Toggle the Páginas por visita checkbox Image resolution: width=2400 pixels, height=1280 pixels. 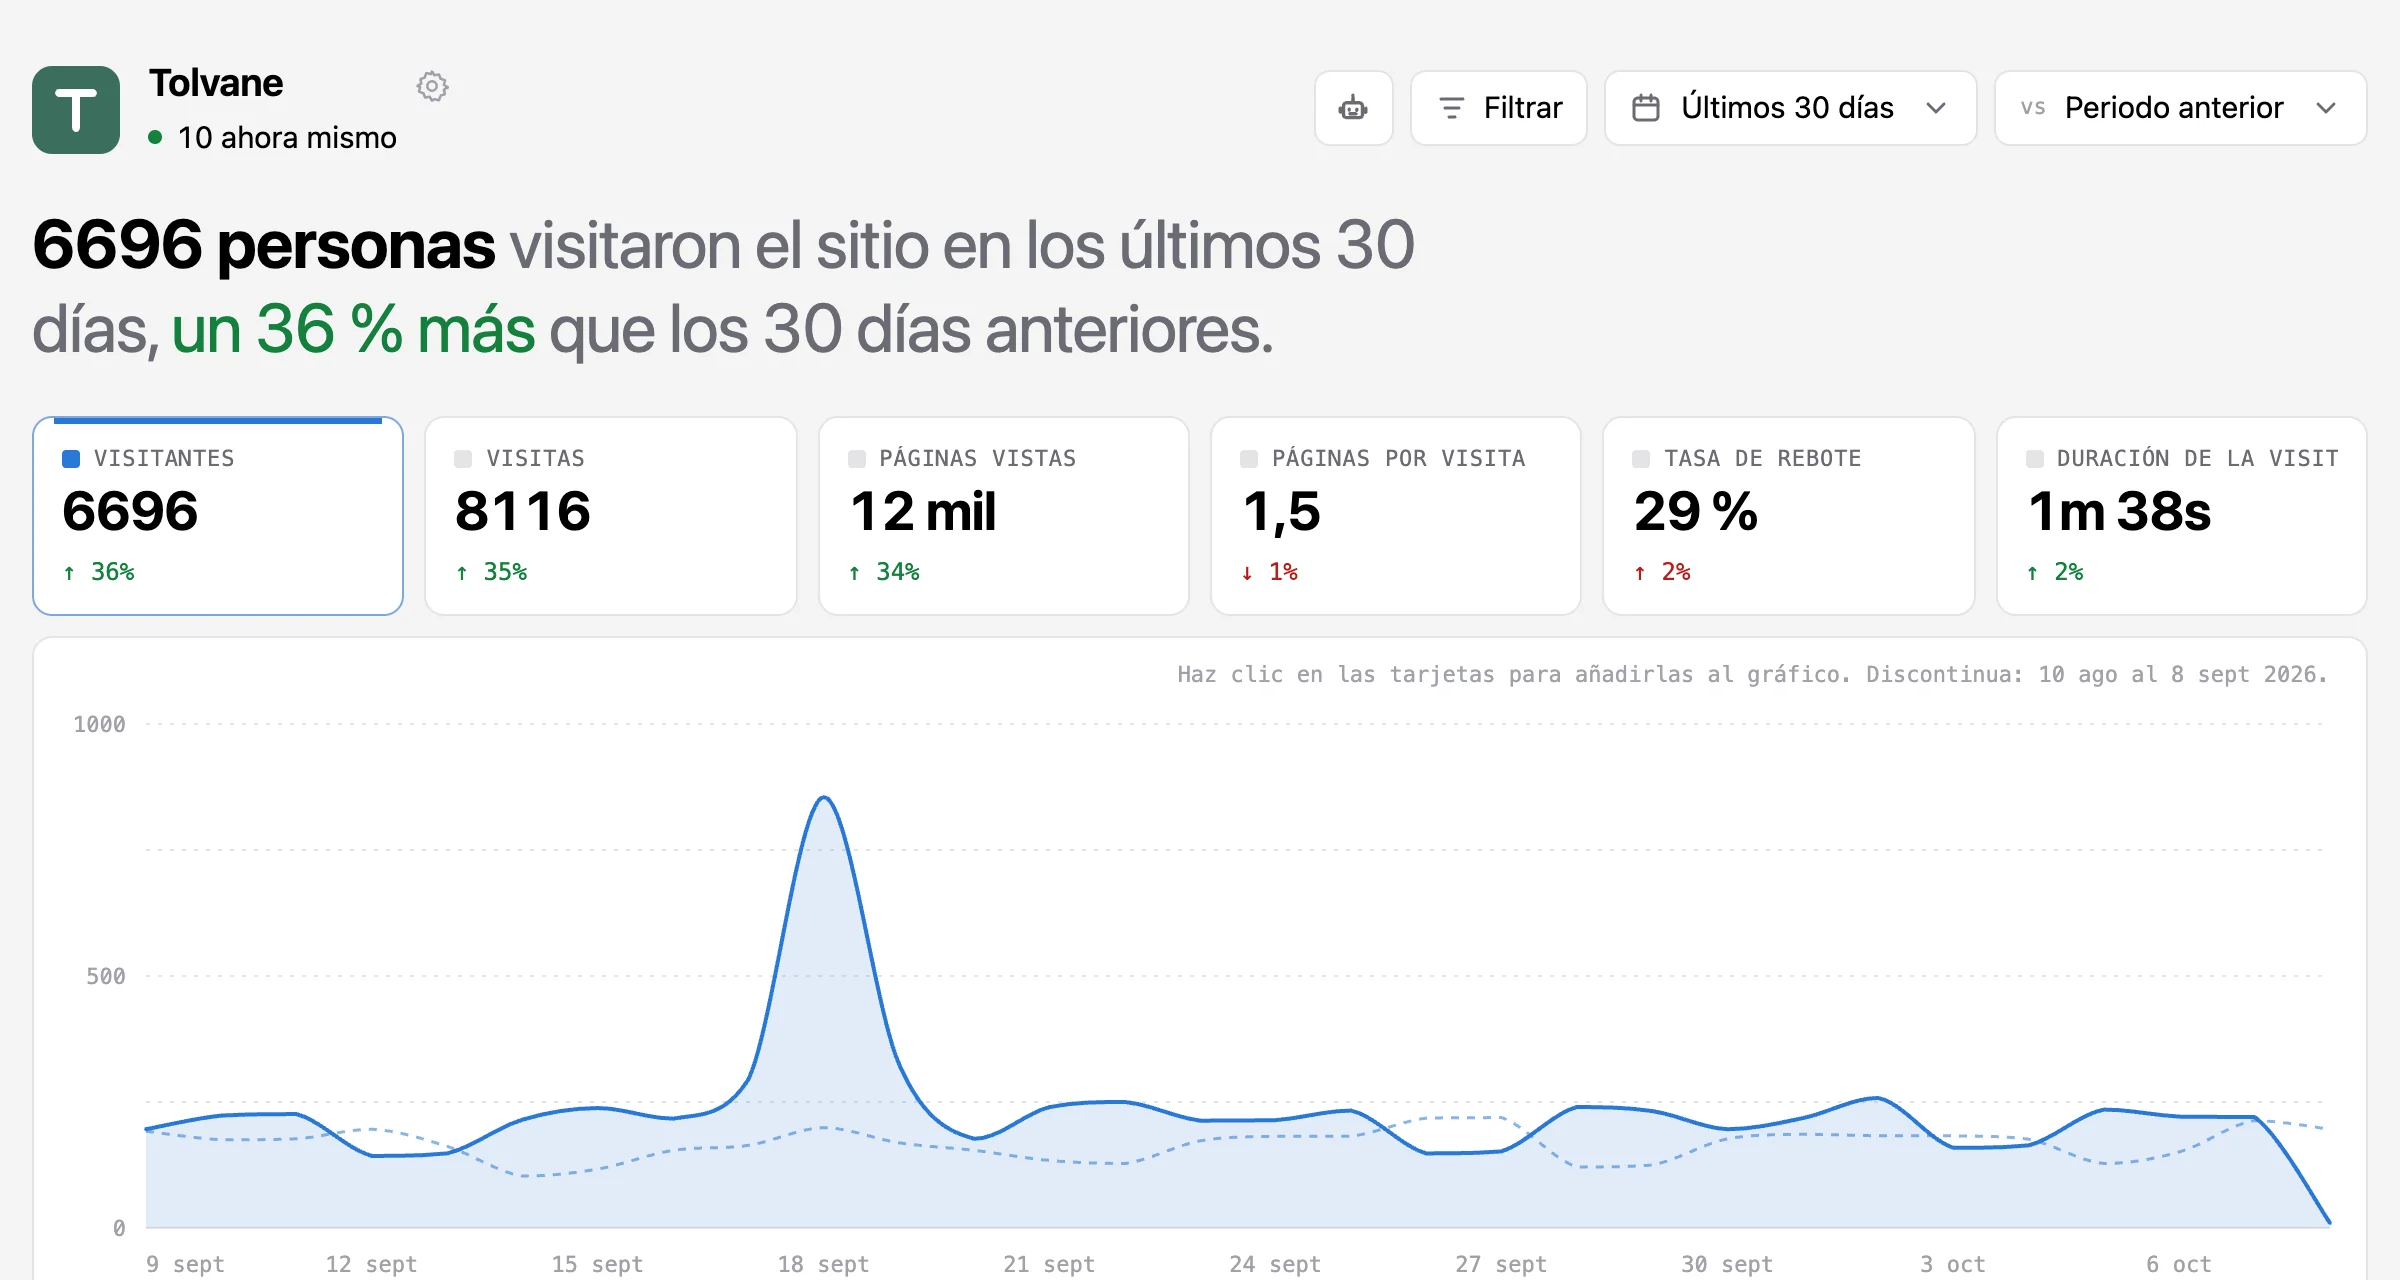click(1249, 459)
